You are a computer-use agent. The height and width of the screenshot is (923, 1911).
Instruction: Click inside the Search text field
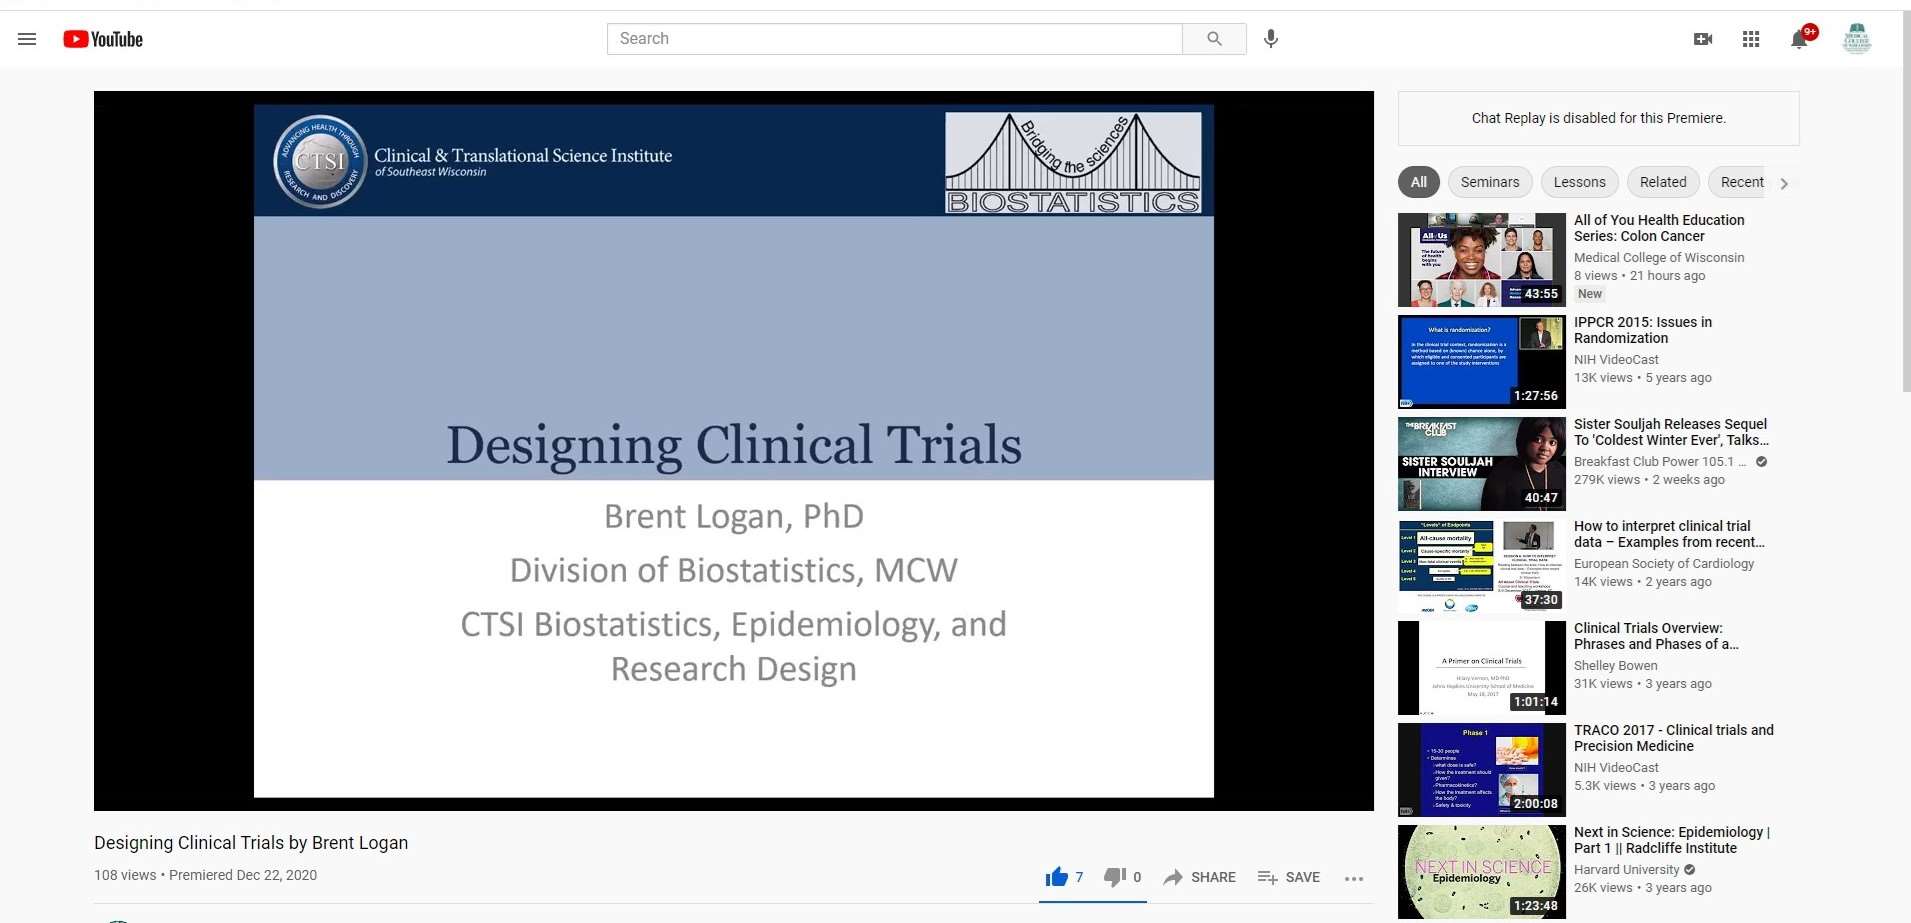click(x=894, y=39)
